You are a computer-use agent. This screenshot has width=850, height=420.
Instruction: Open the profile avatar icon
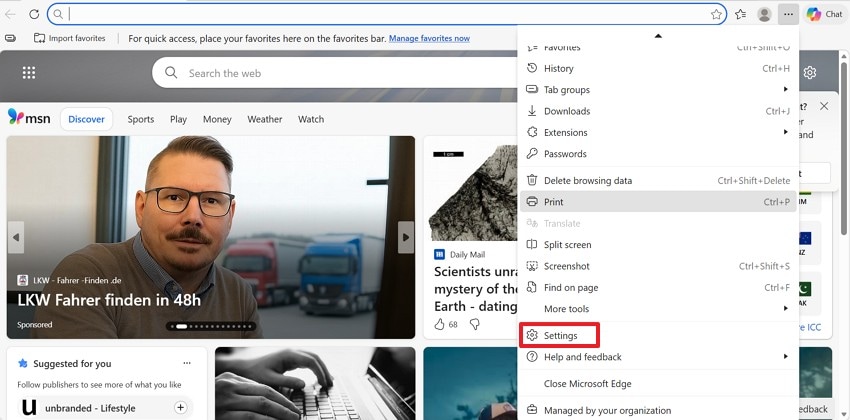tap(764, 15)
